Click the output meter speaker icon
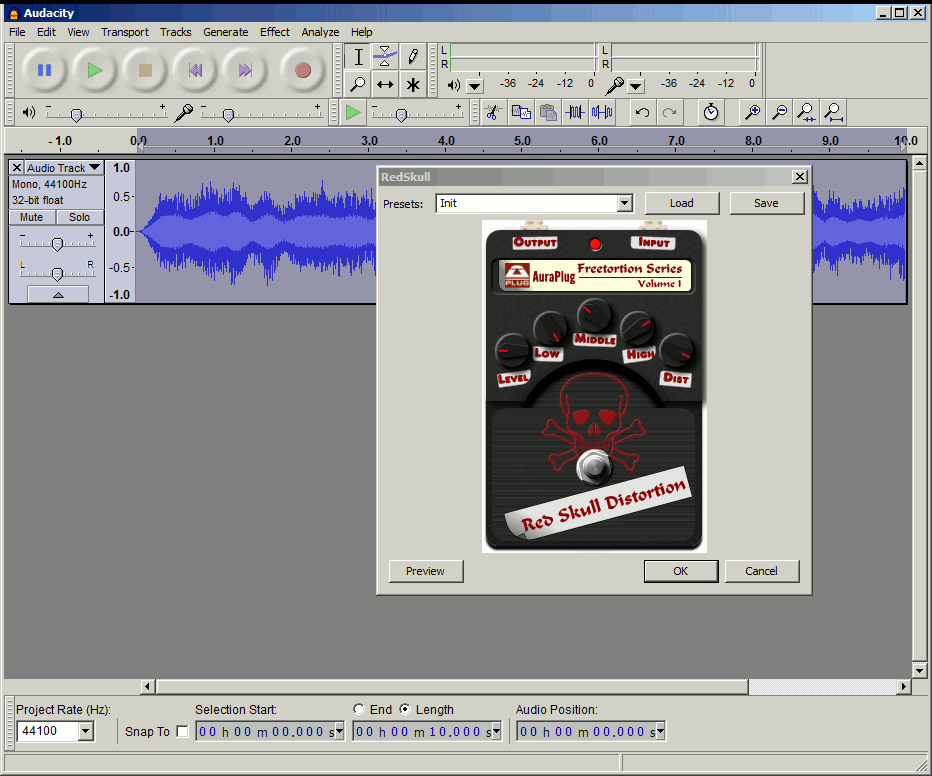Viewport: 932px width, 776px height. 454,86
